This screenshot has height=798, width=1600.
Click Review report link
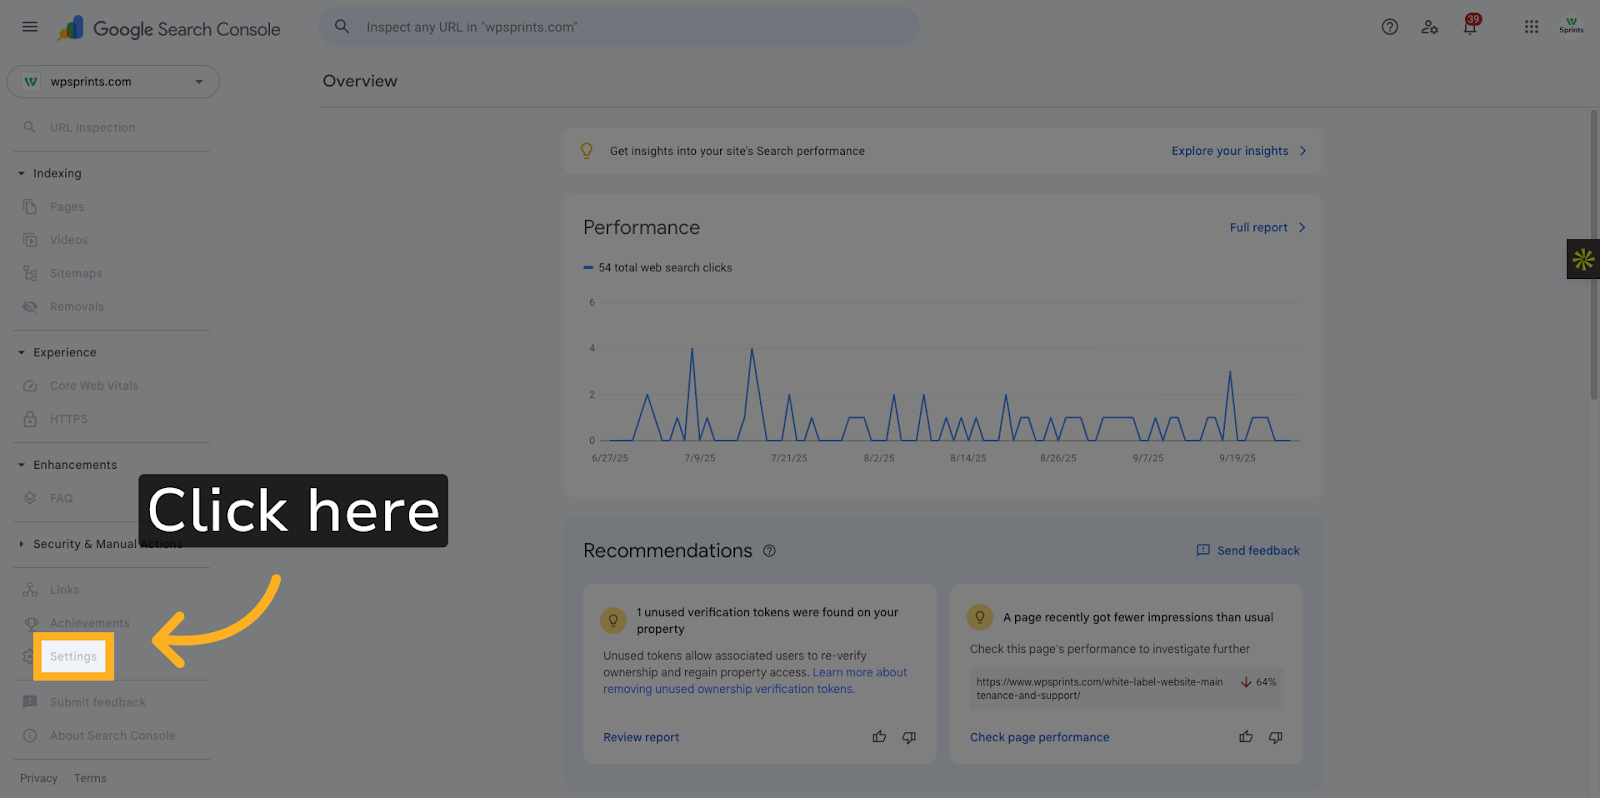pyautogui.click(x=641, y=737)
